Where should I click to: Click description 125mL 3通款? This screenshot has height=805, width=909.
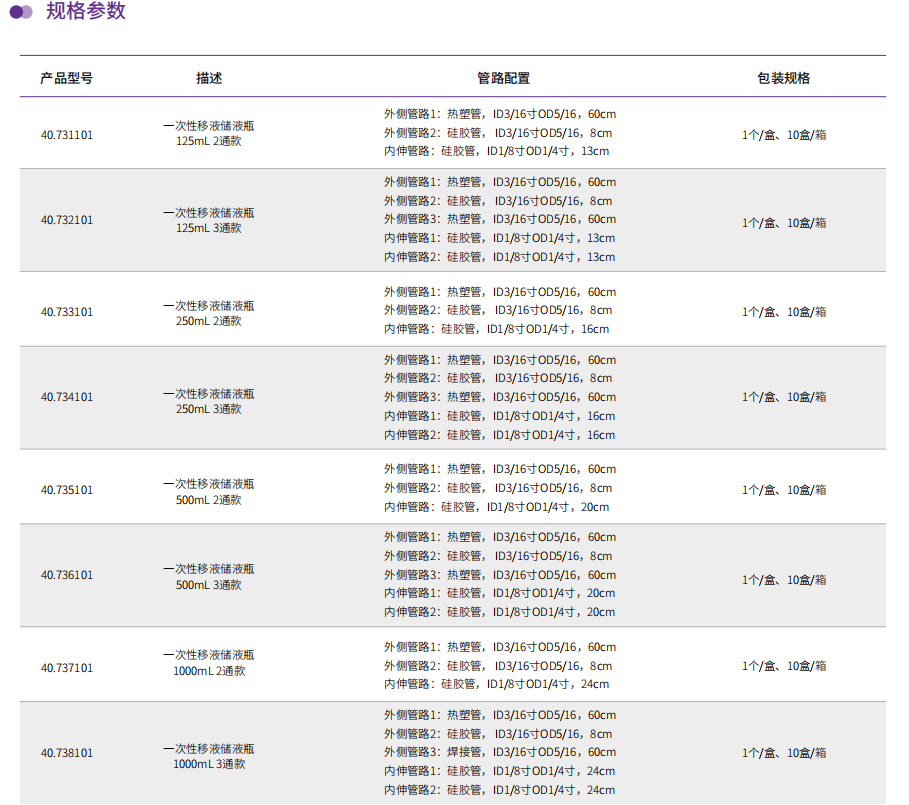pos(209,228)
